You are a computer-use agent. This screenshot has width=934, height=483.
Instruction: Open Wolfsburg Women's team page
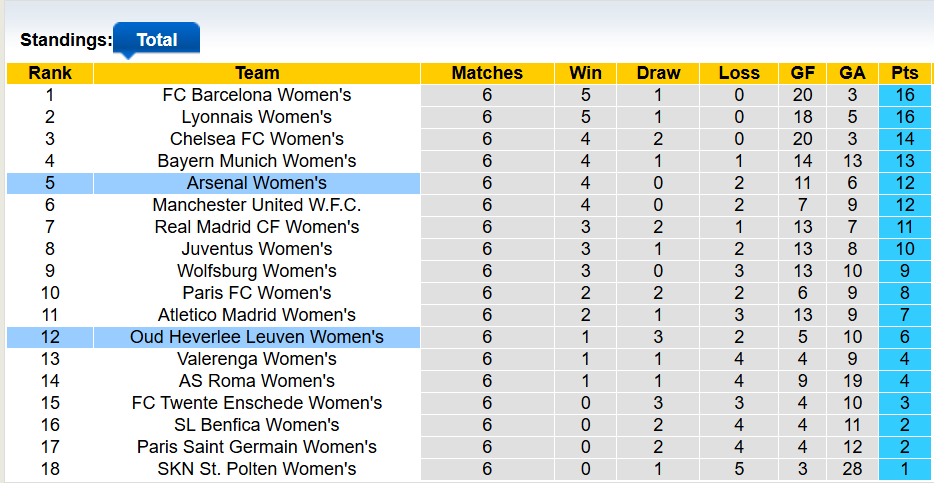(x=257, y=271)
